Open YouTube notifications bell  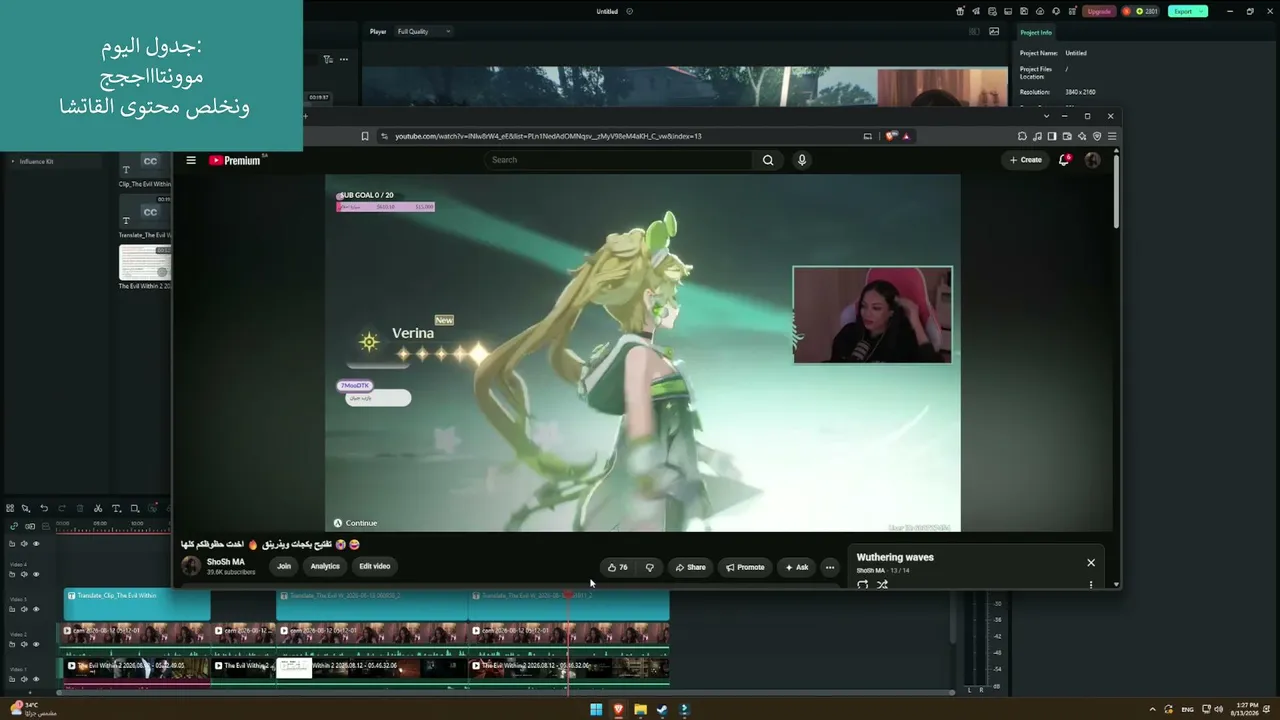pyautogui.click(x=1064, y=160)
